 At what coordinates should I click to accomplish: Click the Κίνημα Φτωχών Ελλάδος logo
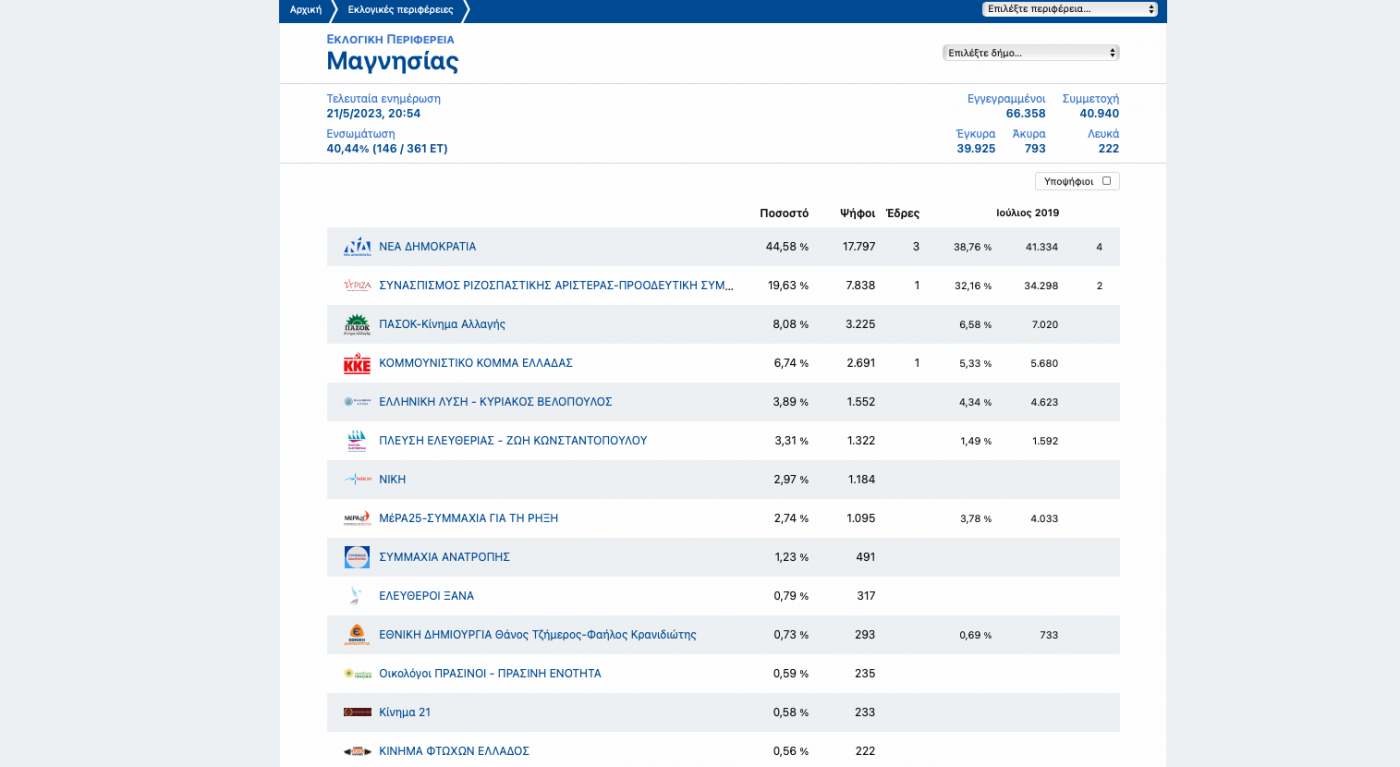[357, 751]
